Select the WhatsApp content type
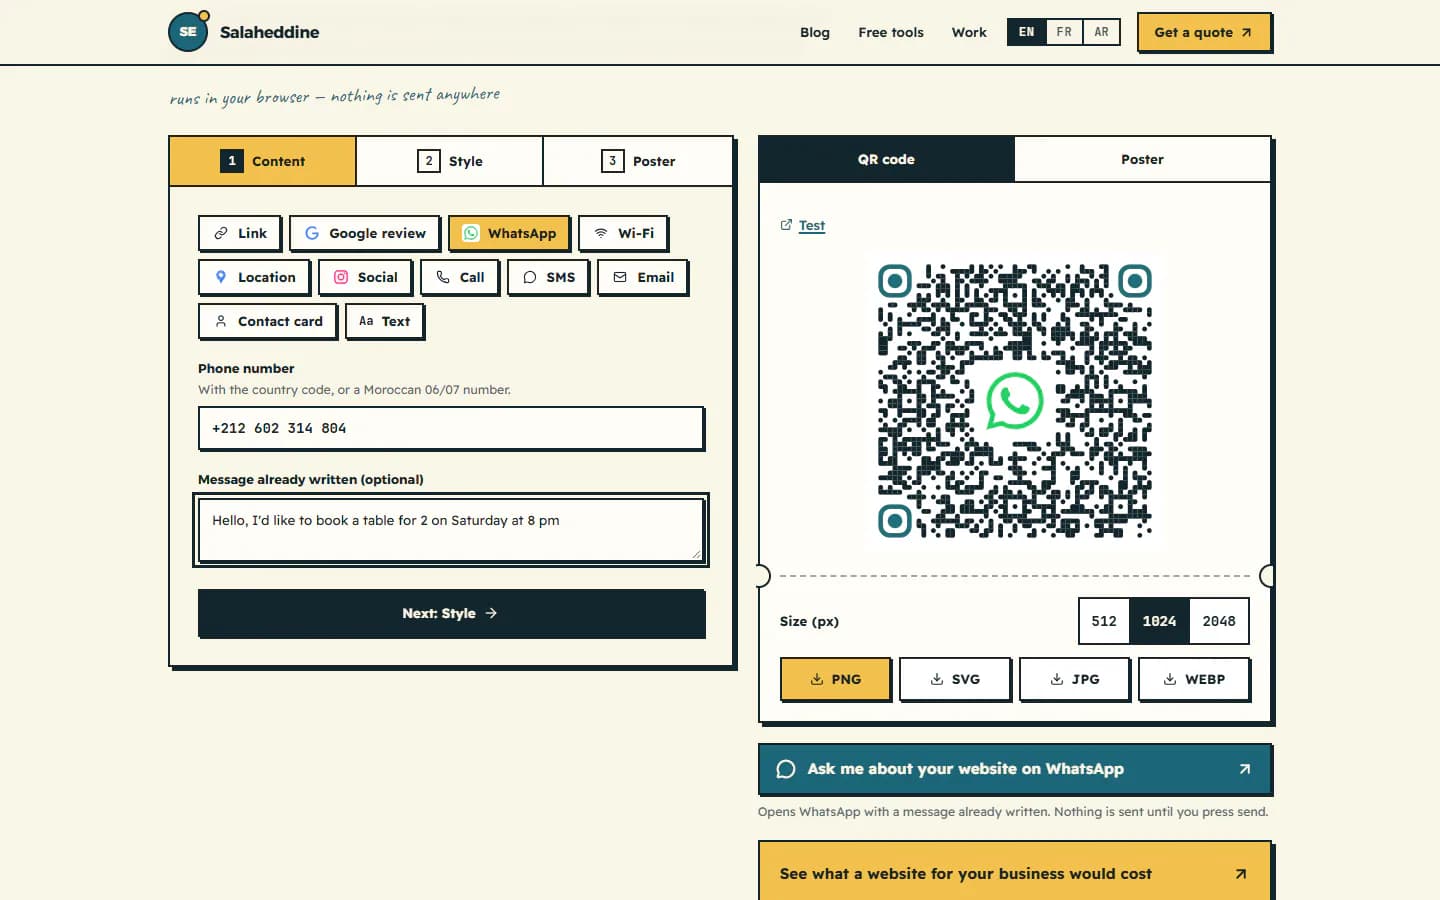 (x=509, y=233)
